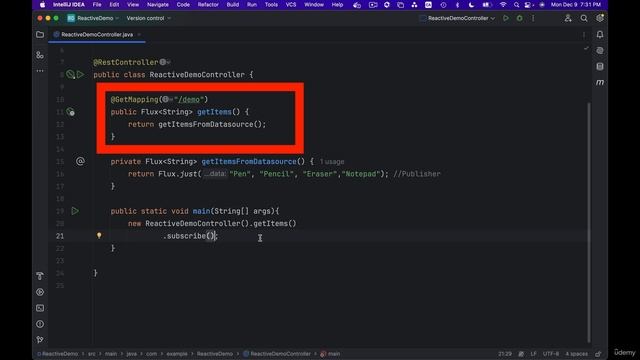This screenshot has width=640, height=360.
Task: Expand the Version control dropdown
Action: (x=149, y=18)
